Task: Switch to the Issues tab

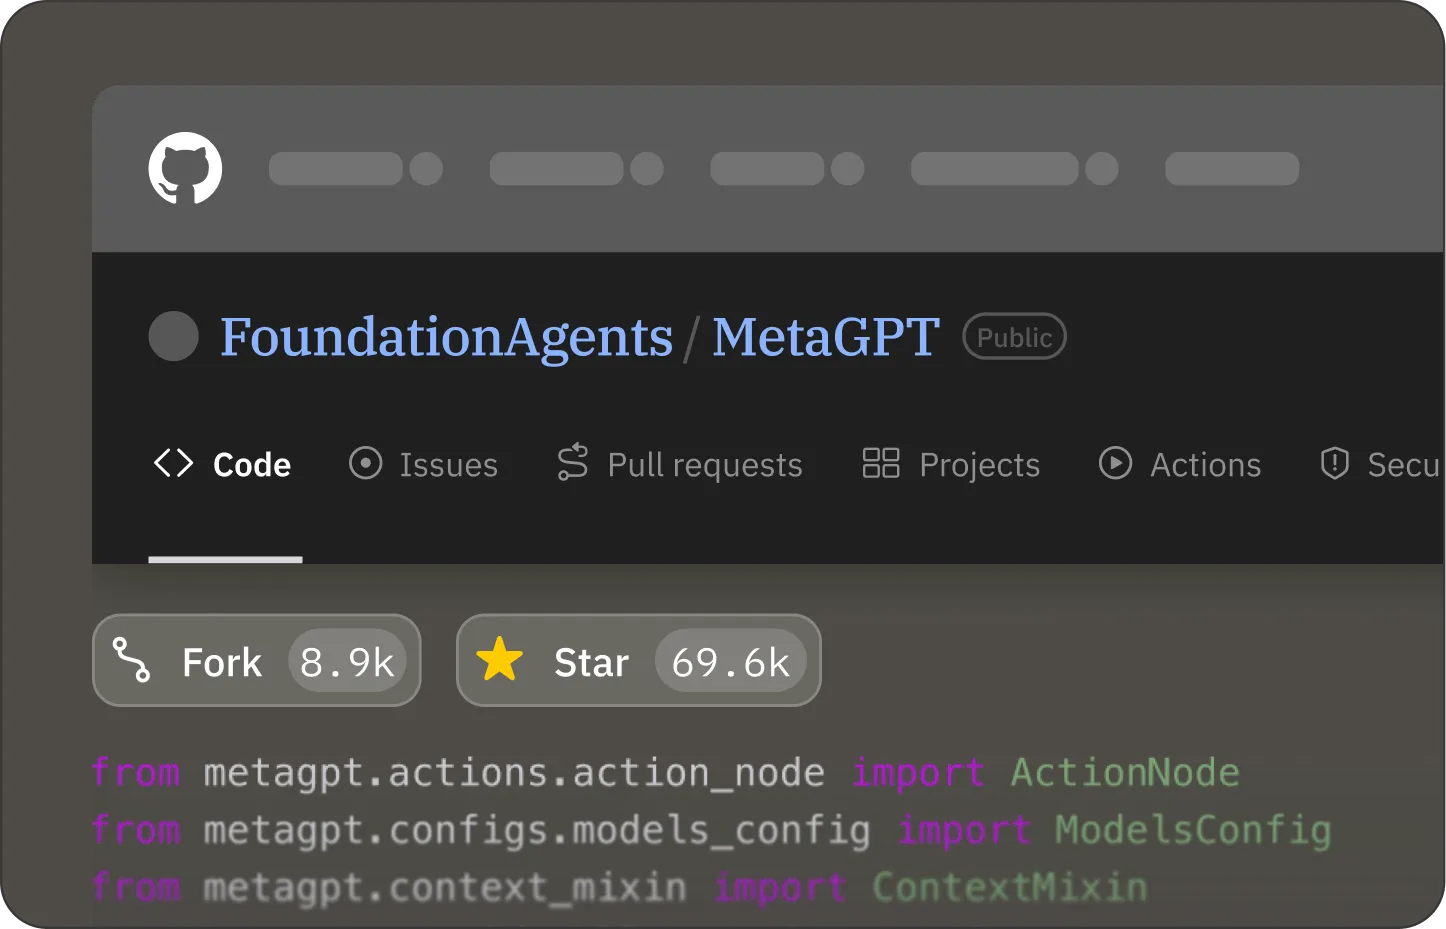Action: click(x=423, y=464)
